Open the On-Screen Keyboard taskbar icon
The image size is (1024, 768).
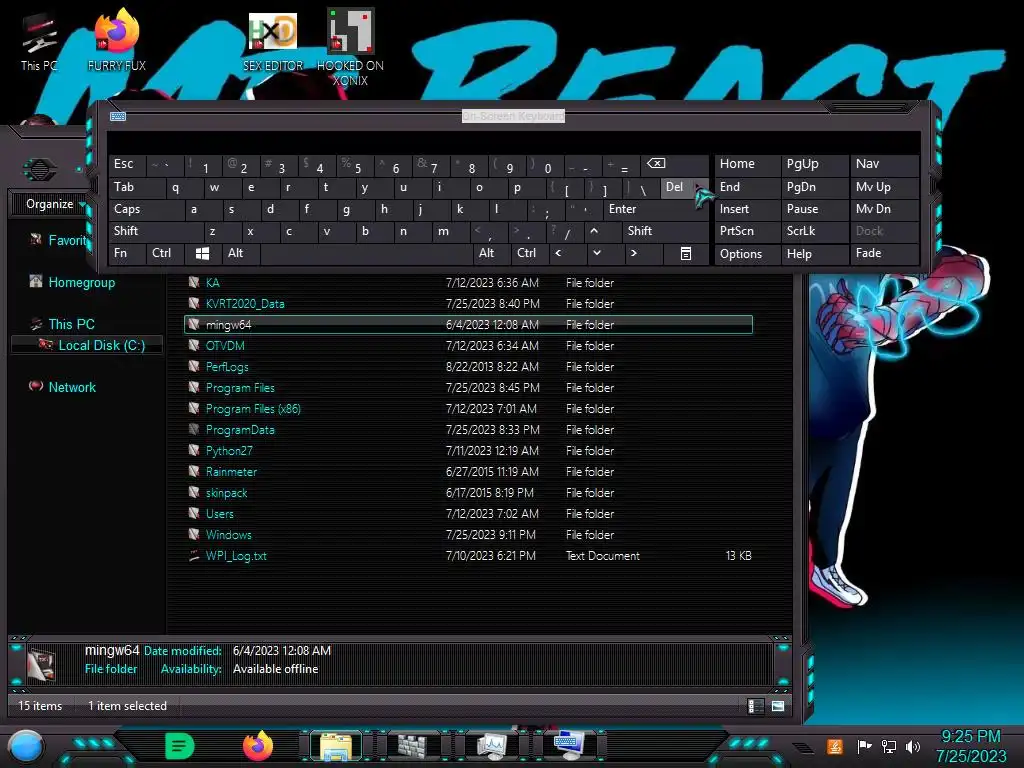[x=568, y=746]
